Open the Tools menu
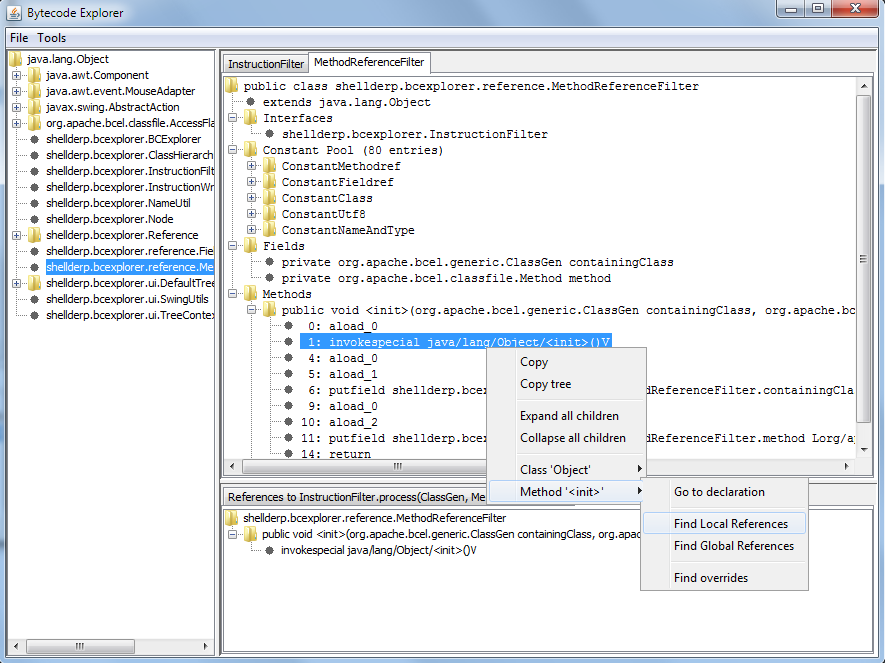 51,38
